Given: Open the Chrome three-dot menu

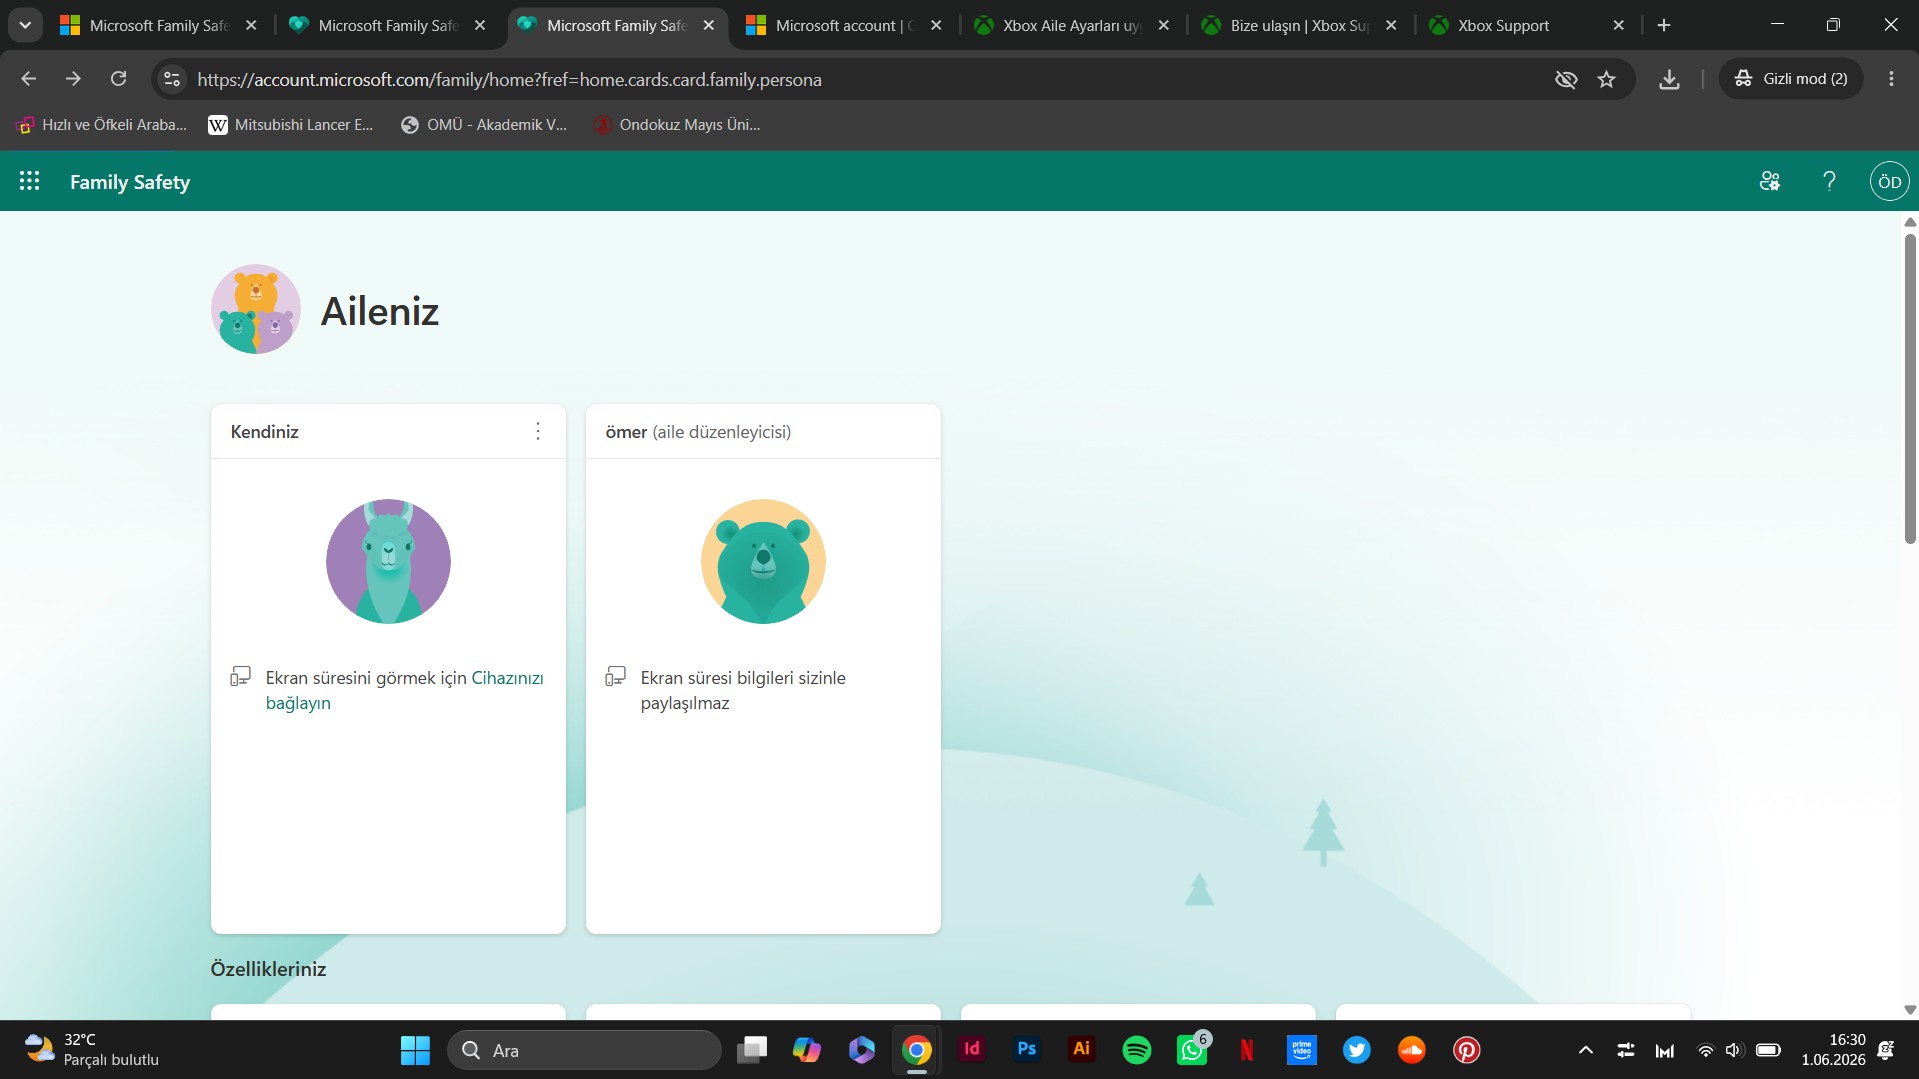Looking at the screenshot, I should 1891,79.
